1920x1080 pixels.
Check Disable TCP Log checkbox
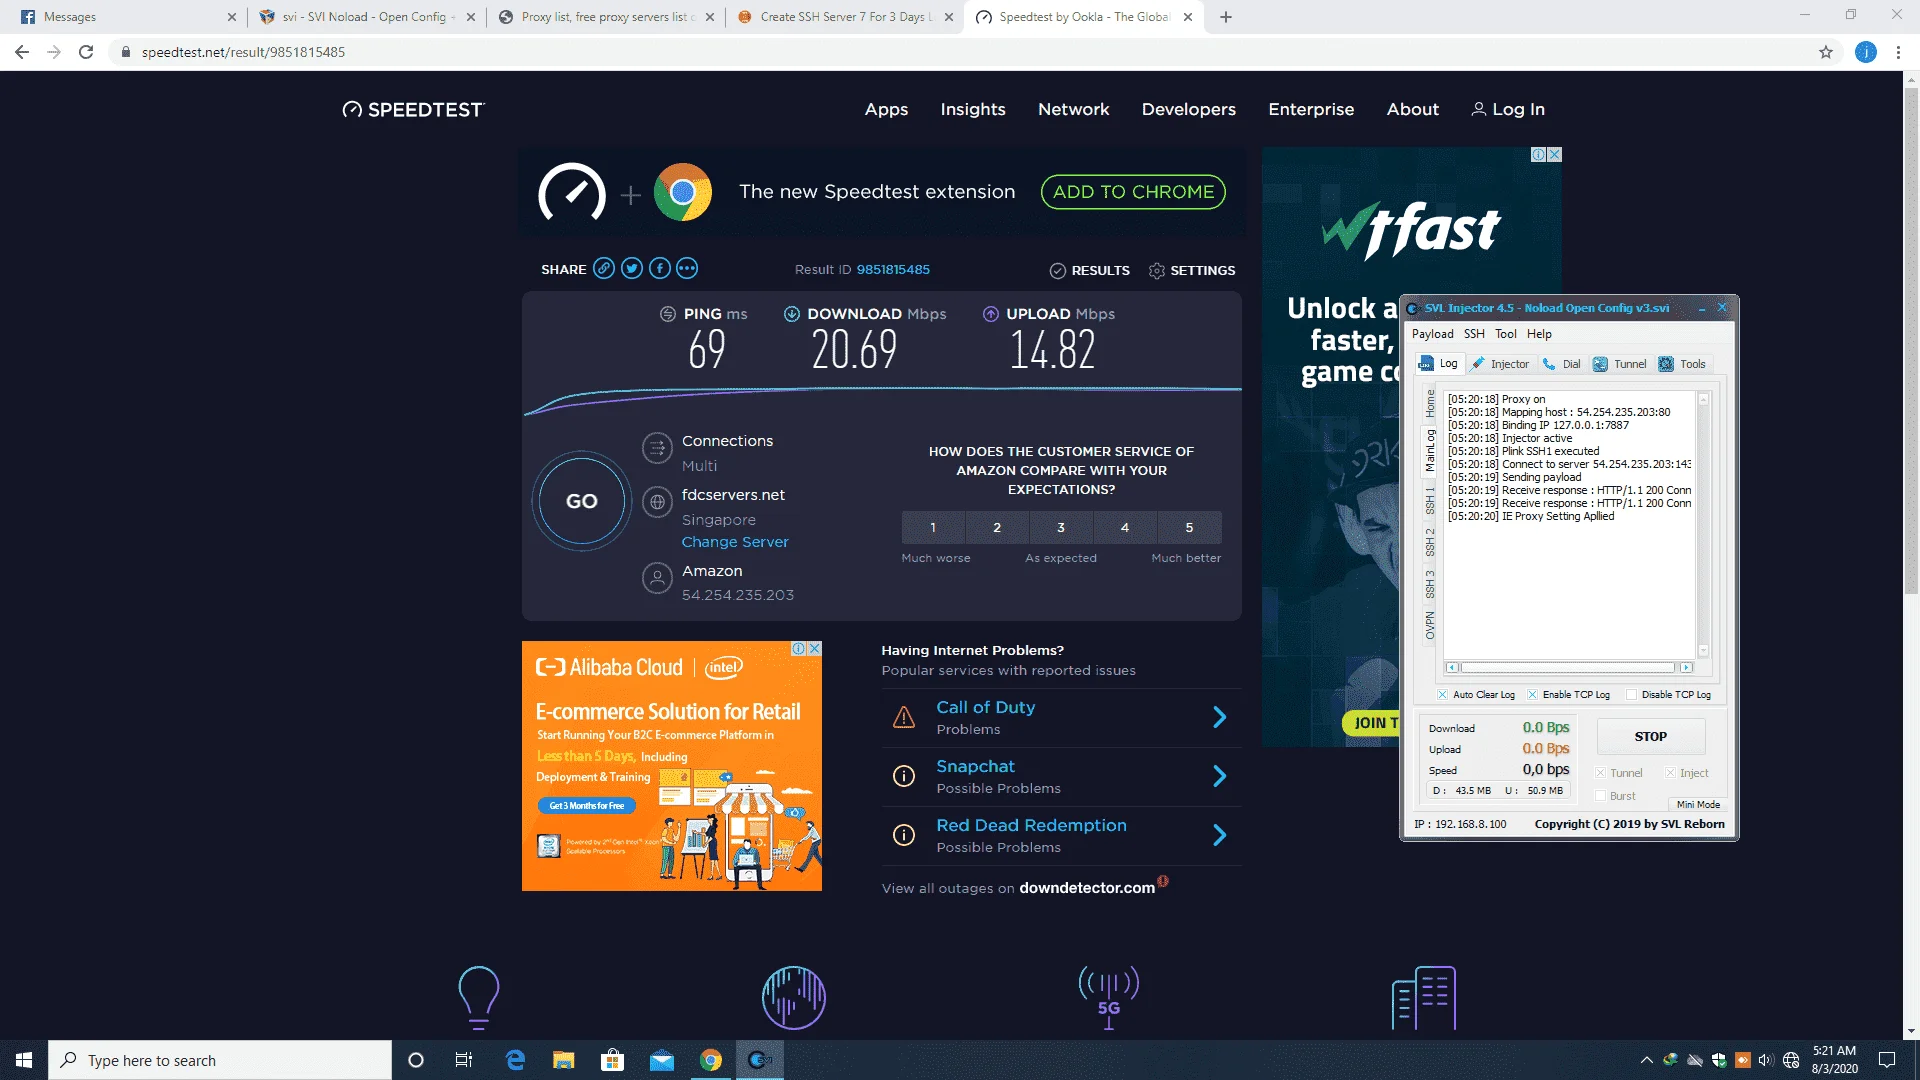click(x=1631, y=694)
